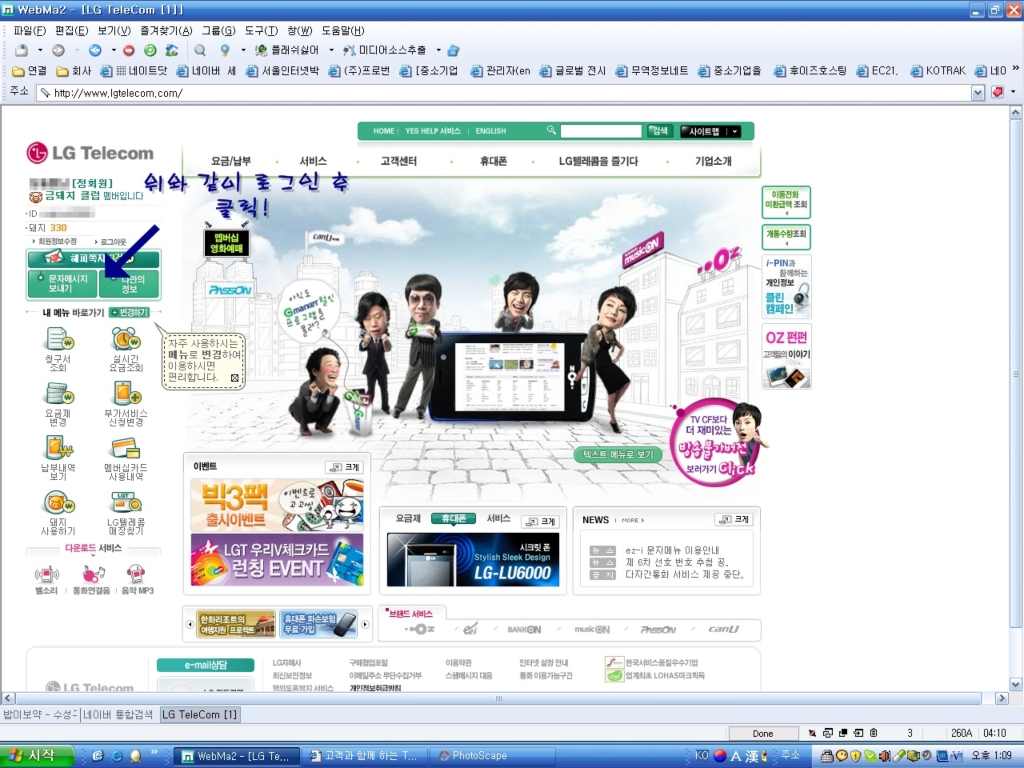The width and height of the screenshot is (1024, 768).
Task: Open the 미디어소스추출 dropdown arrow
Action: pos(438,50)
